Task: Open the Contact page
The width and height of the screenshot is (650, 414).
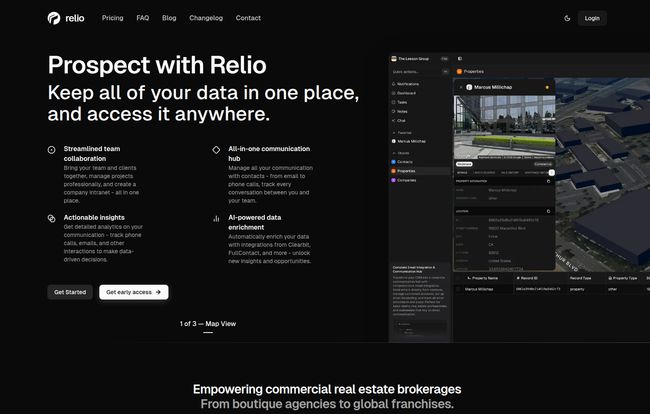Action: click(248, 18)
